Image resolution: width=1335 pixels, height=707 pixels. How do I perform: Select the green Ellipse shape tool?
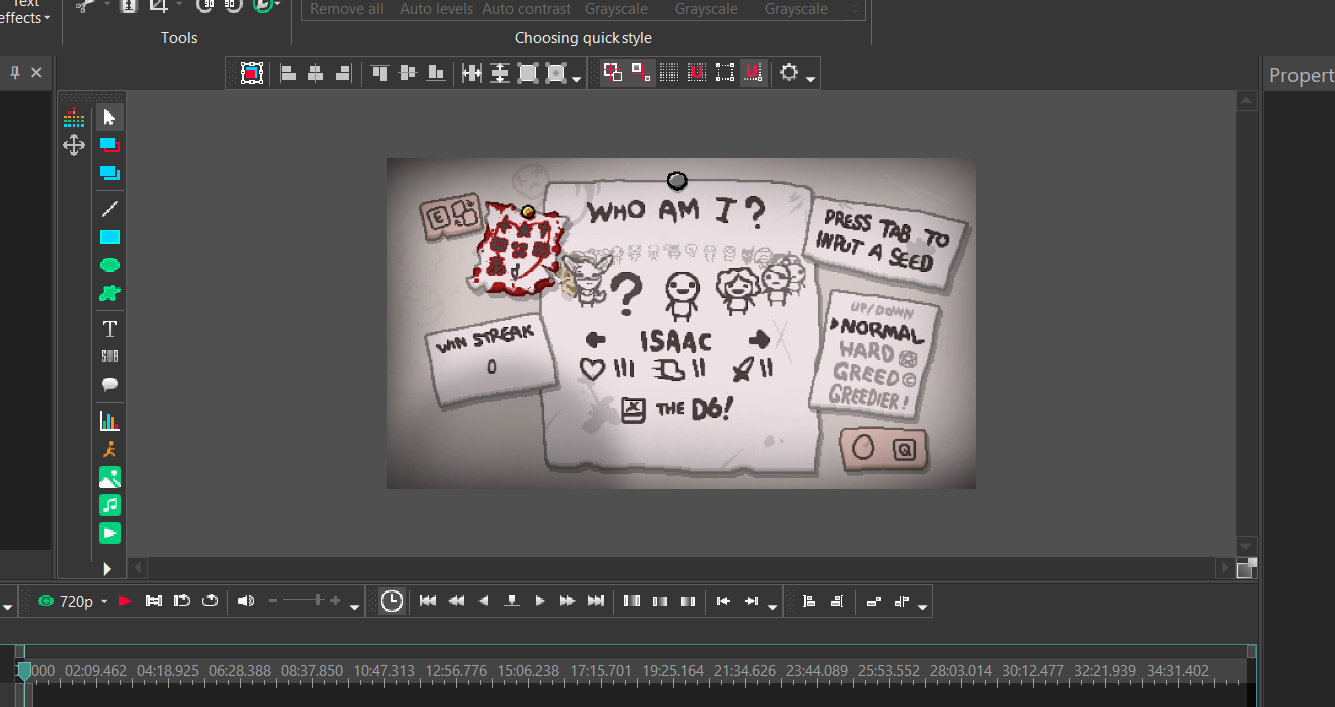[x=110, y=265]
